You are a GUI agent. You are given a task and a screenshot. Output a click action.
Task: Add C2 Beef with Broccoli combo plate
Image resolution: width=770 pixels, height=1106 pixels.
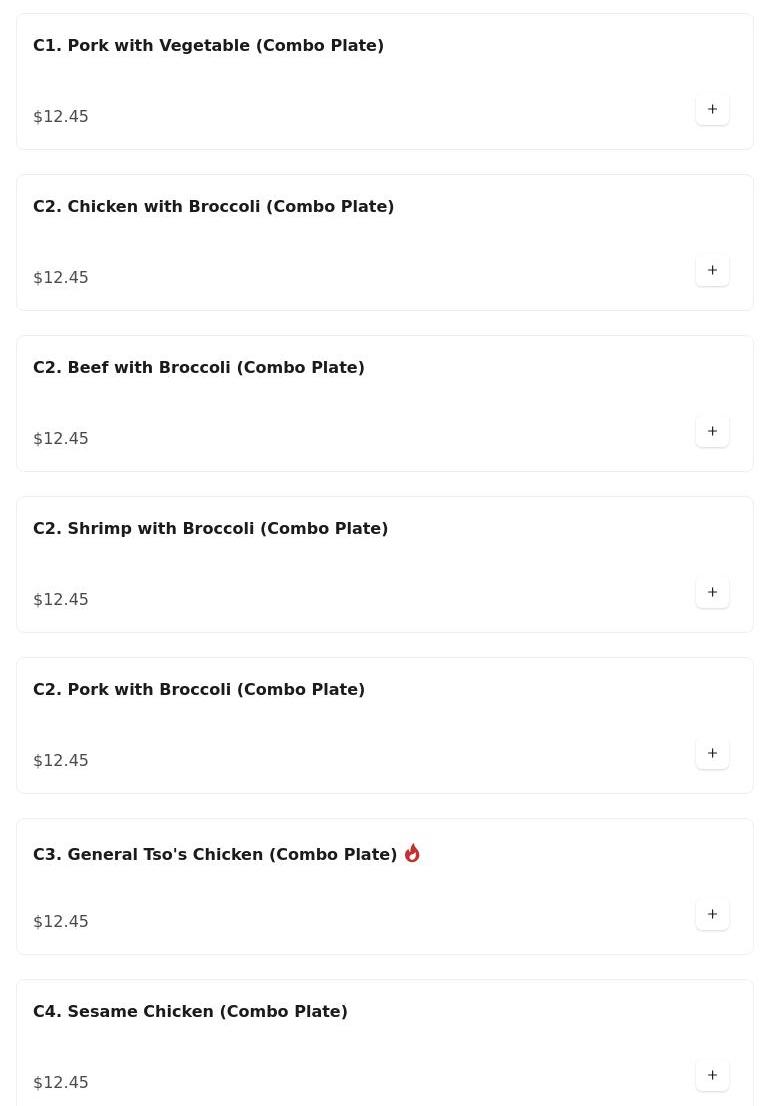coord(712,431)
